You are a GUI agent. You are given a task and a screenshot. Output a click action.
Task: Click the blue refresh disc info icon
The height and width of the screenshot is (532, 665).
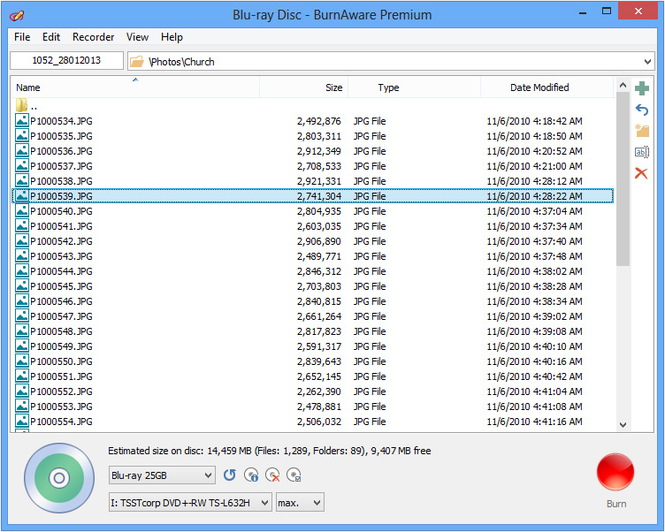click(x=229, y=475)
